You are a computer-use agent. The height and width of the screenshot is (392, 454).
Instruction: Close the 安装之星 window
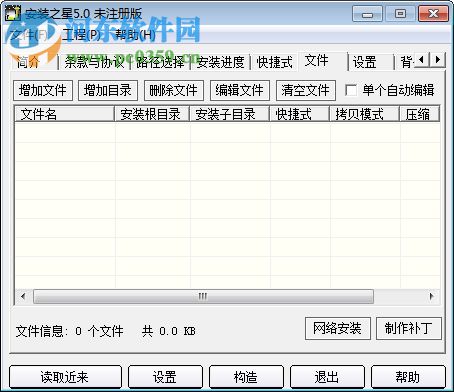tap(433, 14)
